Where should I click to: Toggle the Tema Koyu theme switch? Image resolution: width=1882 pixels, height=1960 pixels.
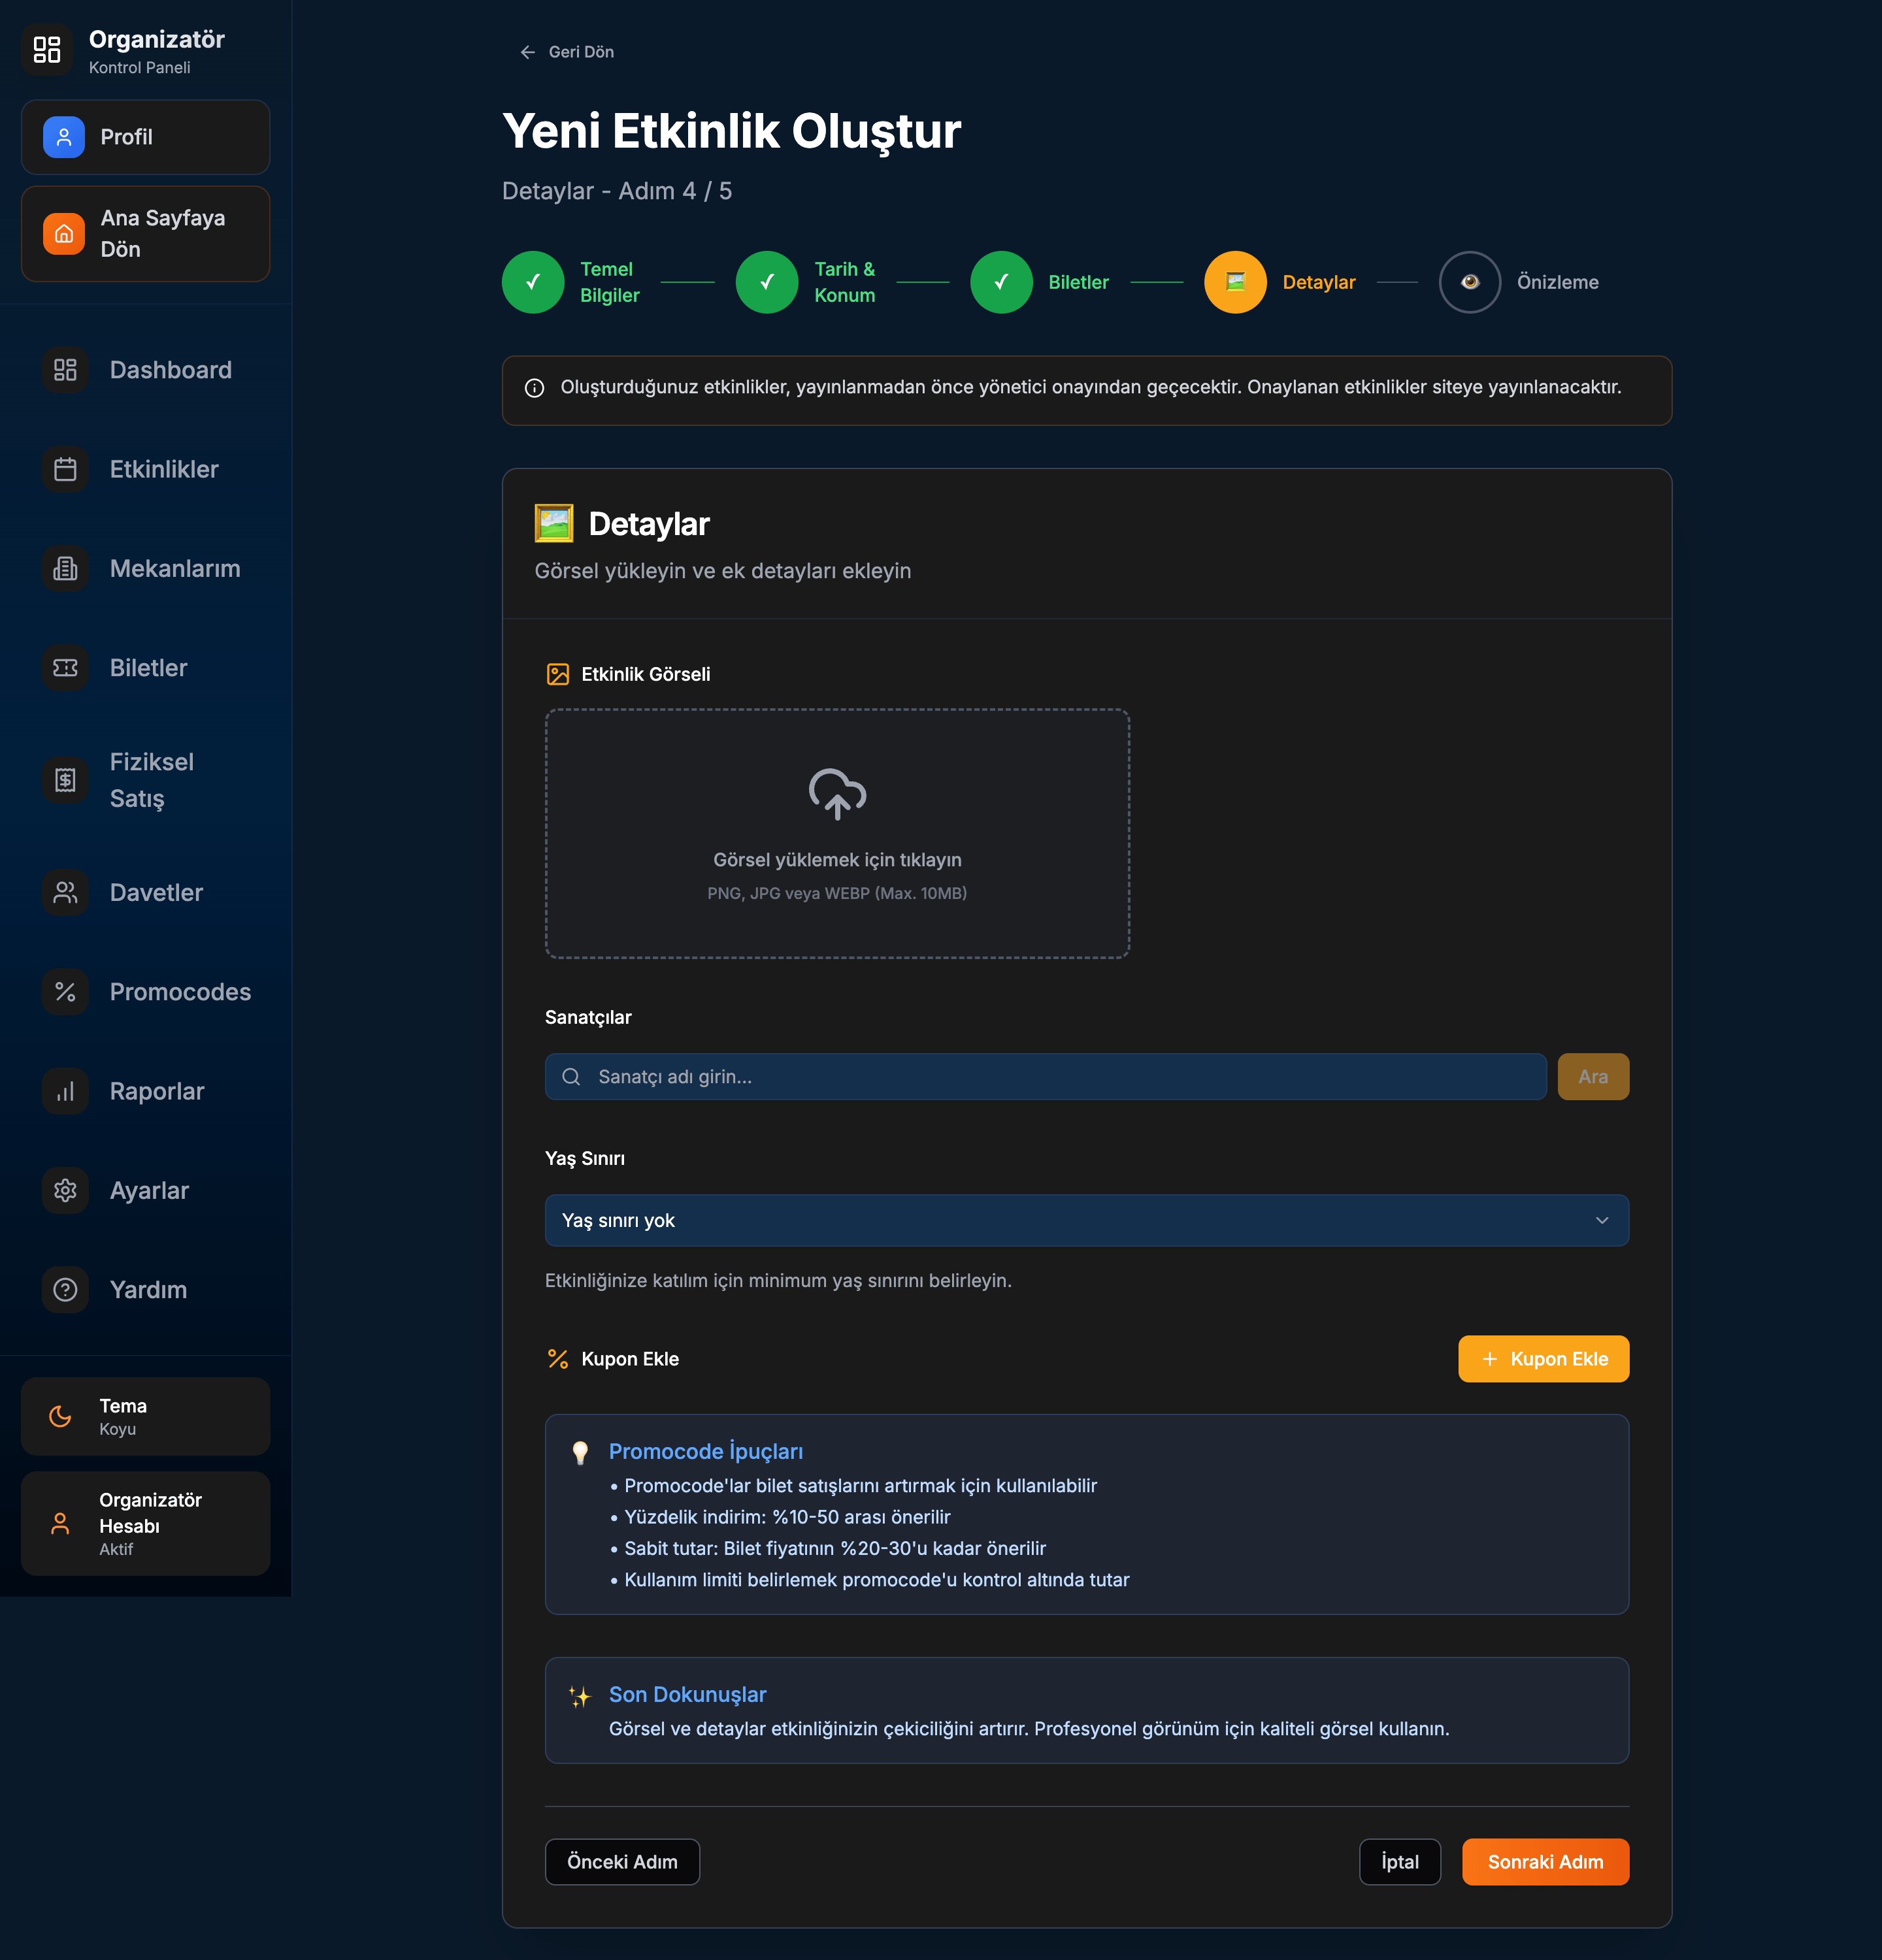145,1416
